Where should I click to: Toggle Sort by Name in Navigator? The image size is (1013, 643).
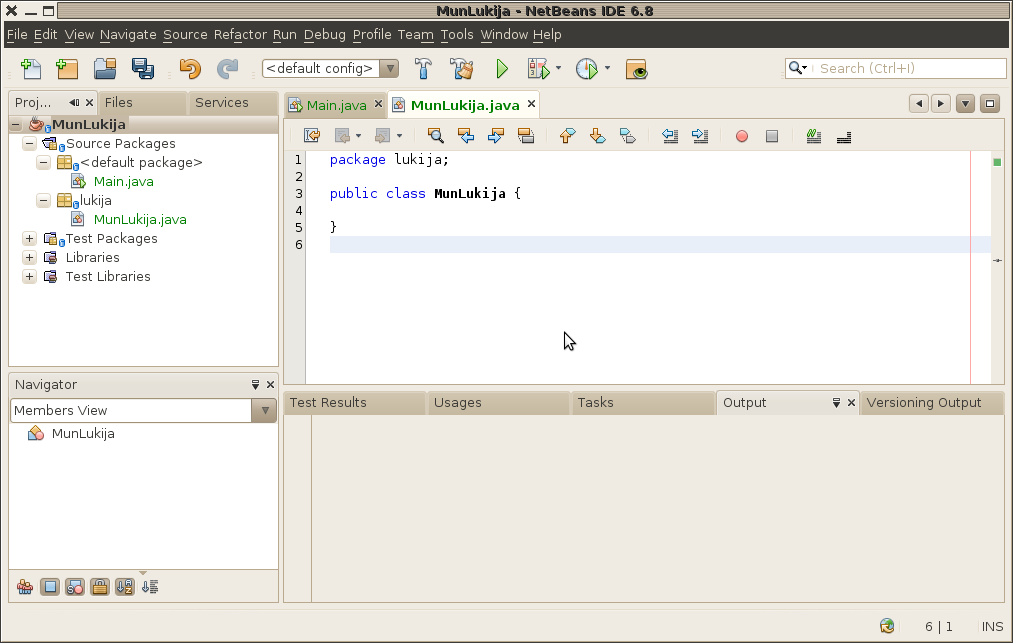(x=125, y=587)
